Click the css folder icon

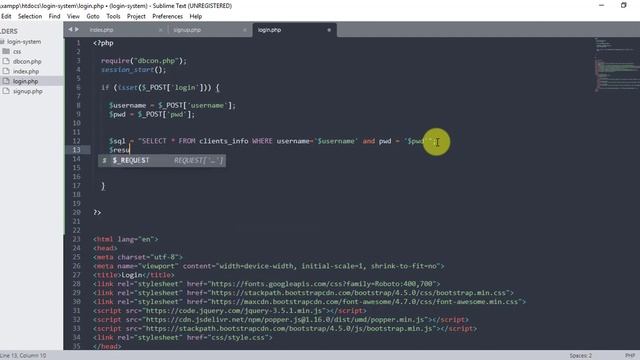(x=6, y=51)
